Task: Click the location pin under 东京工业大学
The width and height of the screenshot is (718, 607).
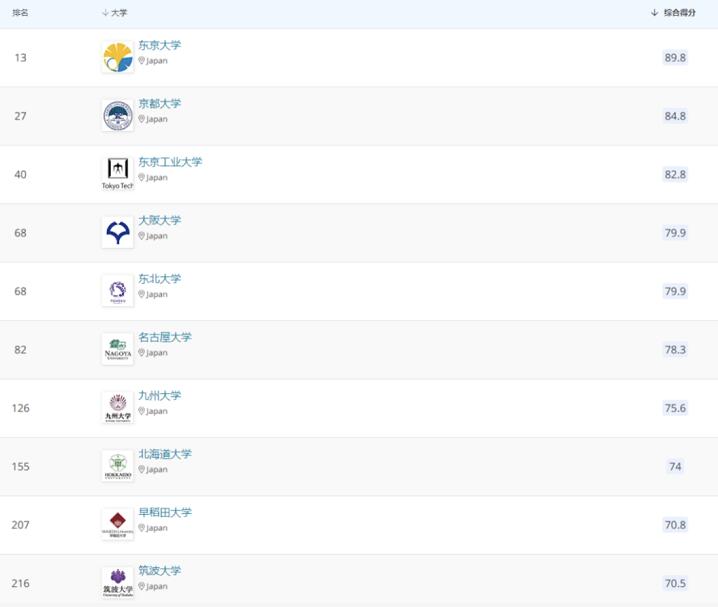Action: pyautogui.click(x=141, y=177)
